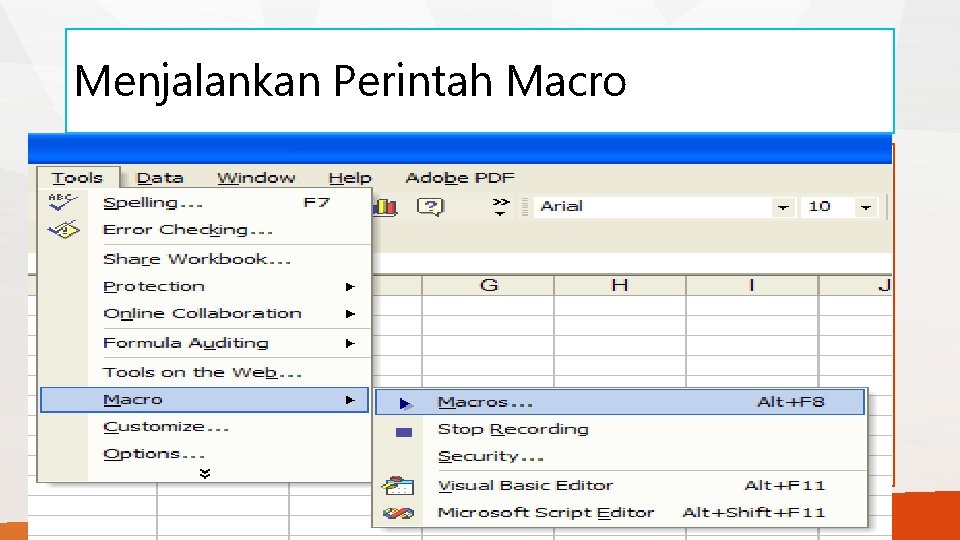Screen dimensions: 960x540
Task: Select Visual Basic Editor entry
Action: (620, 486)
